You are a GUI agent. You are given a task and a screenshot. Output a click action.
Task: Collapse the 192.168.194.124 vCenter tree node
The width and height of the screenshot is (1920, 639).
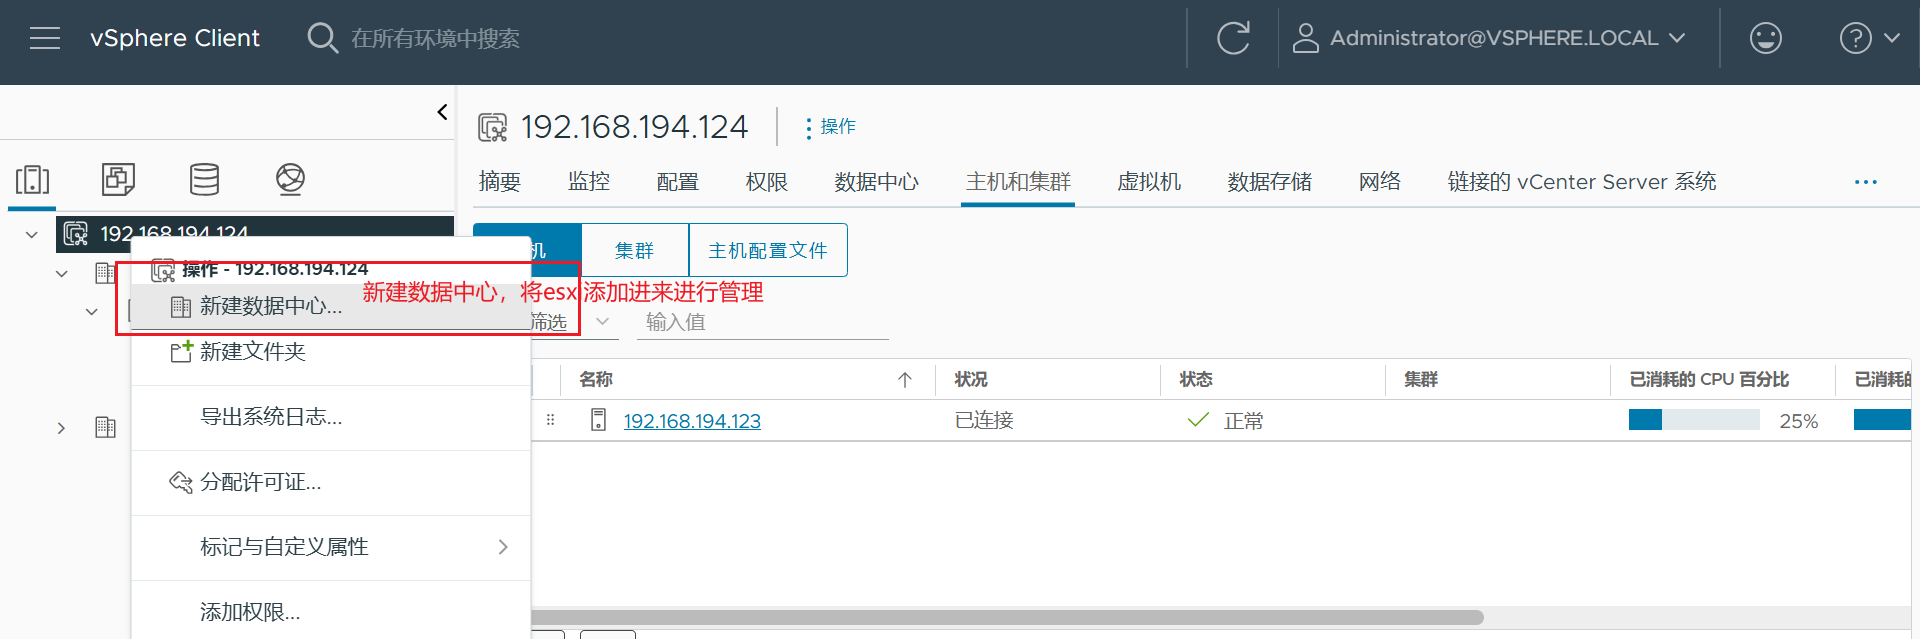[x=32, y=234]
